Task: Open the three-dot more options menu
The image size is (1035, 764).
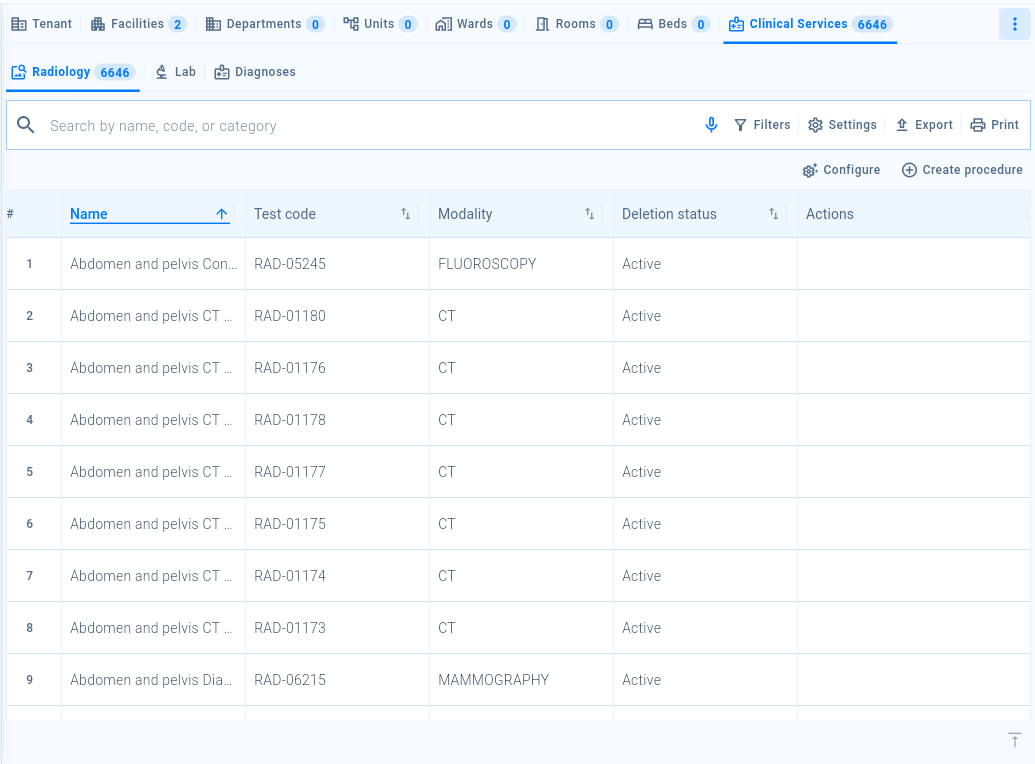Action: coord(1014,24)
